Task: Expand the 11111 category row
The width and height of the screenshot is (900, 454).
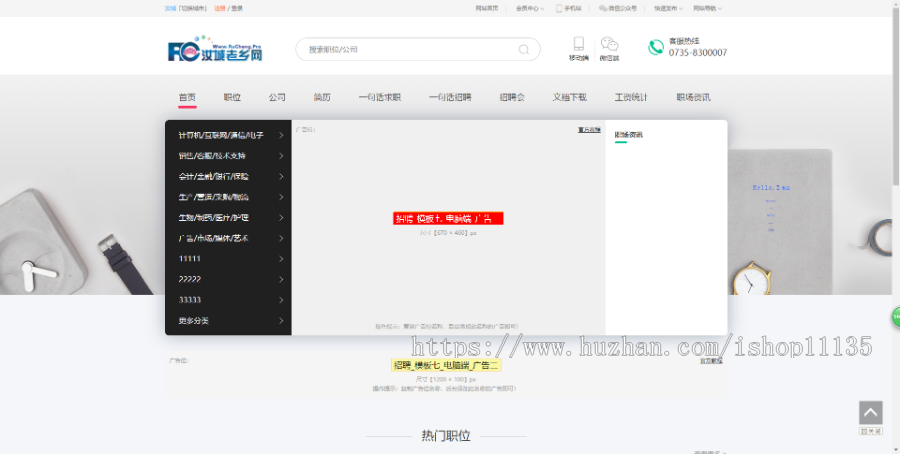Action: pyautogui.click(x=228, y=259)
